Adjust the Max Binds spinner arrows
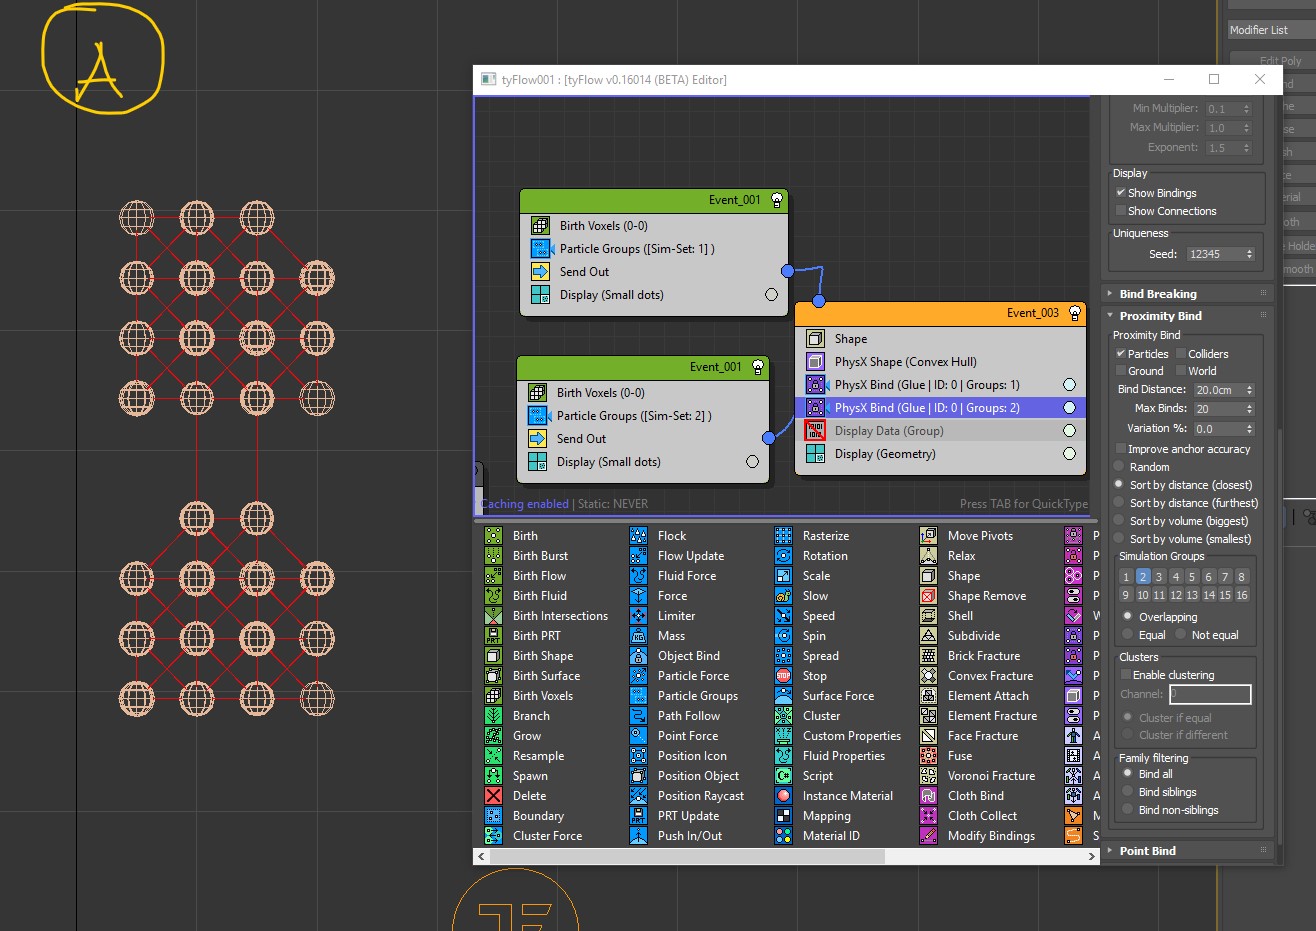 coord(1249,409)
